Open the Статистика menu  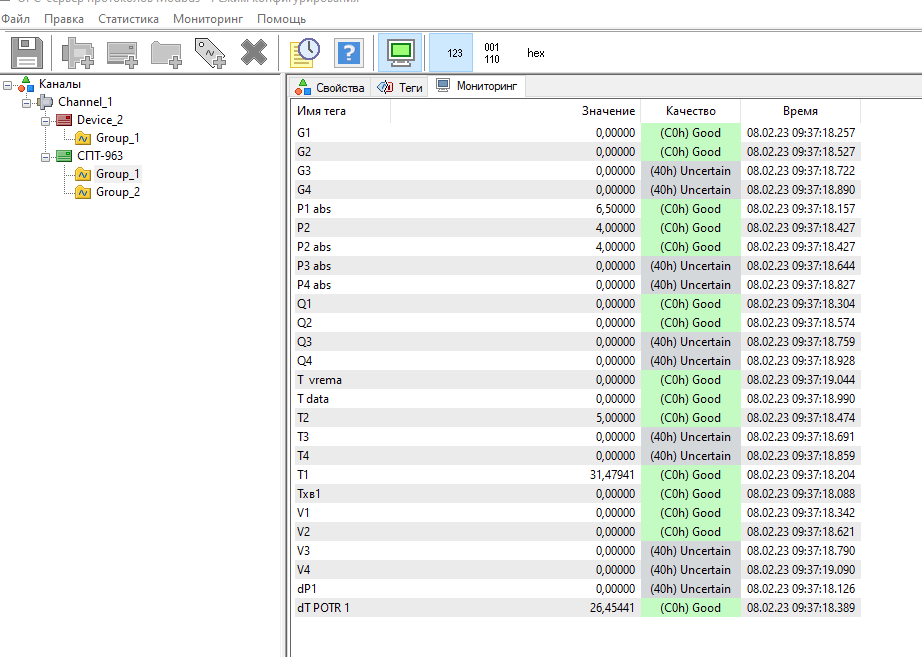pyautogui.click(x=128, y=19)
